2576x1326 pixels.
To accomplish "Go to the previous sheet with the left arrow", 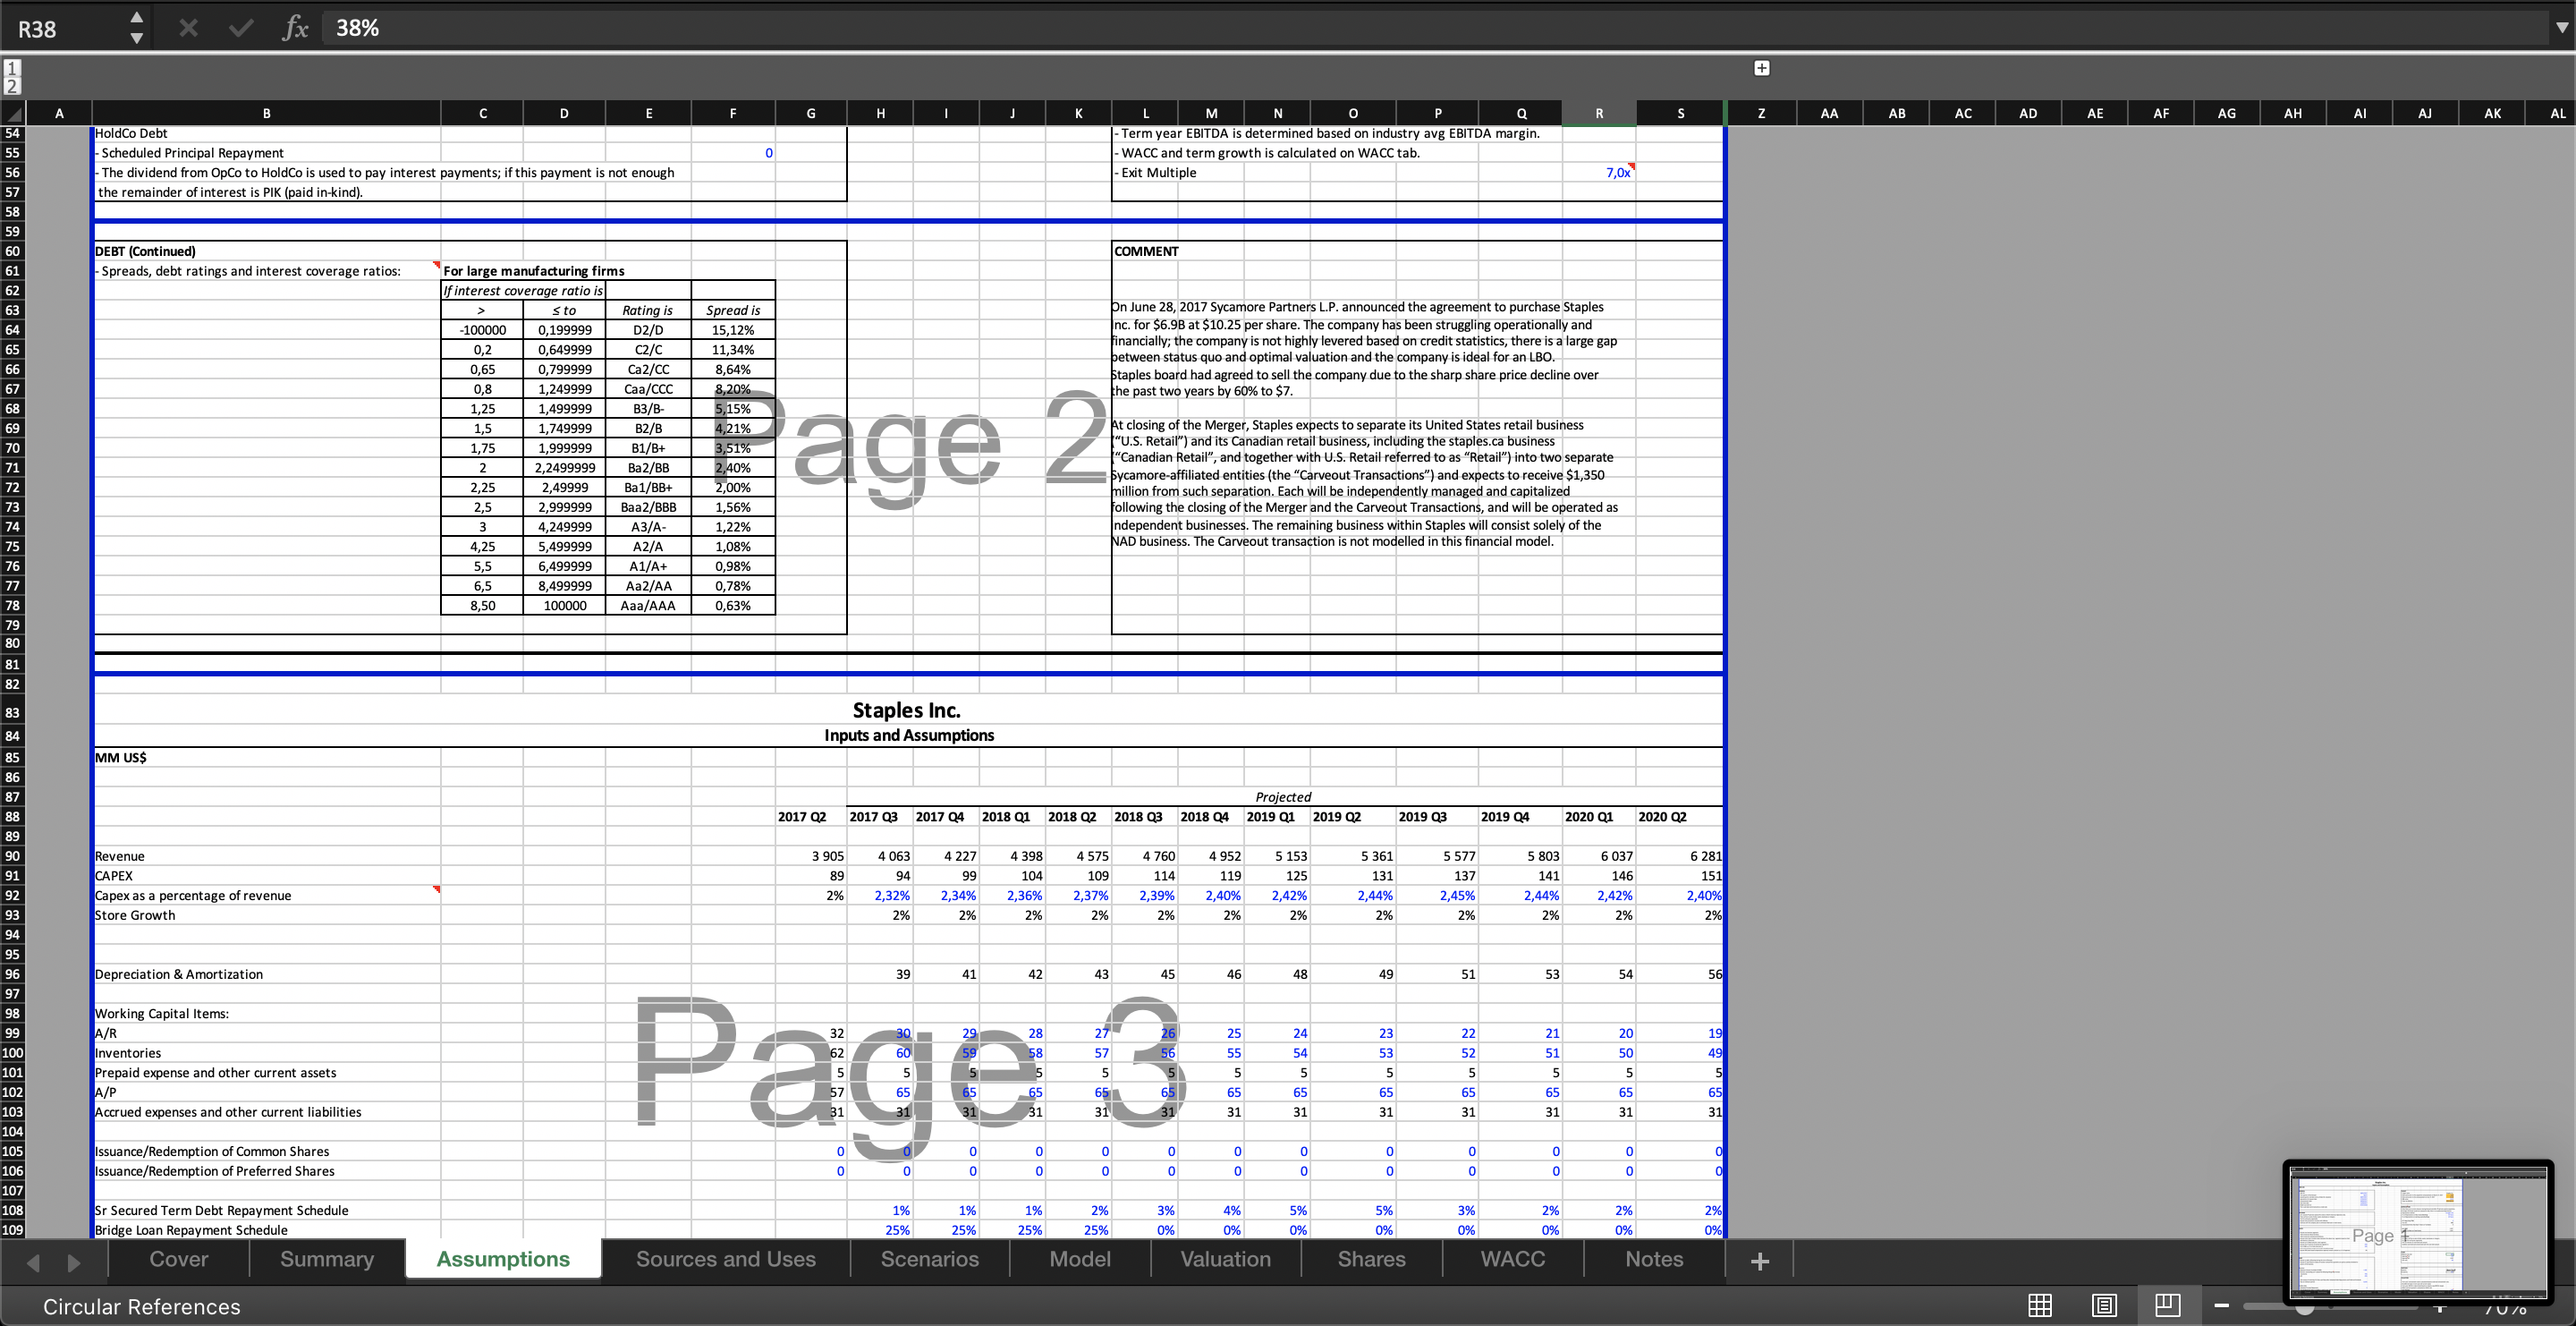I will [x=33, y=1262].
